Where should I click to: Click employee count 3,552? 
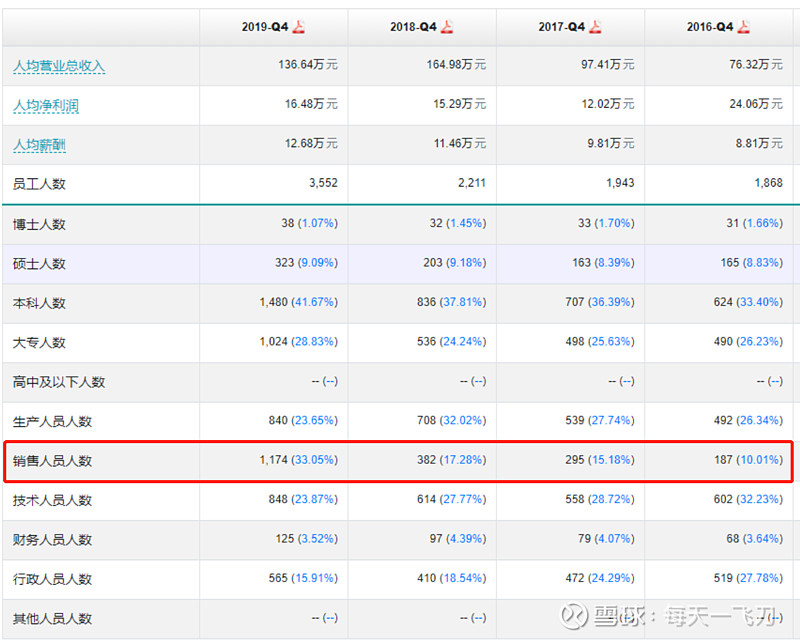(x=323, y=183)
